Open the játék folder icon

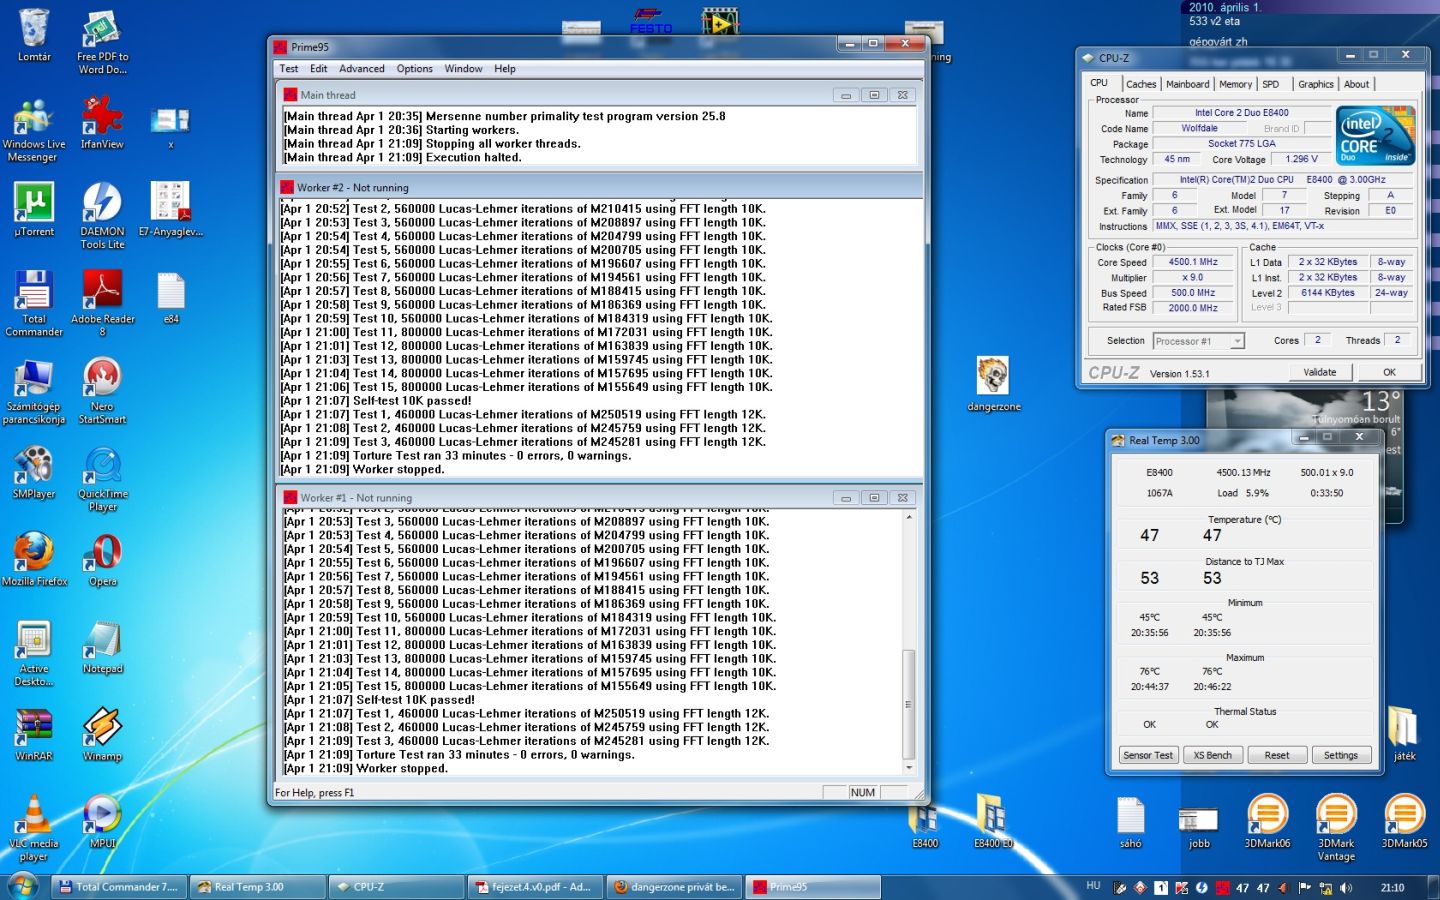coord(1404,734)
